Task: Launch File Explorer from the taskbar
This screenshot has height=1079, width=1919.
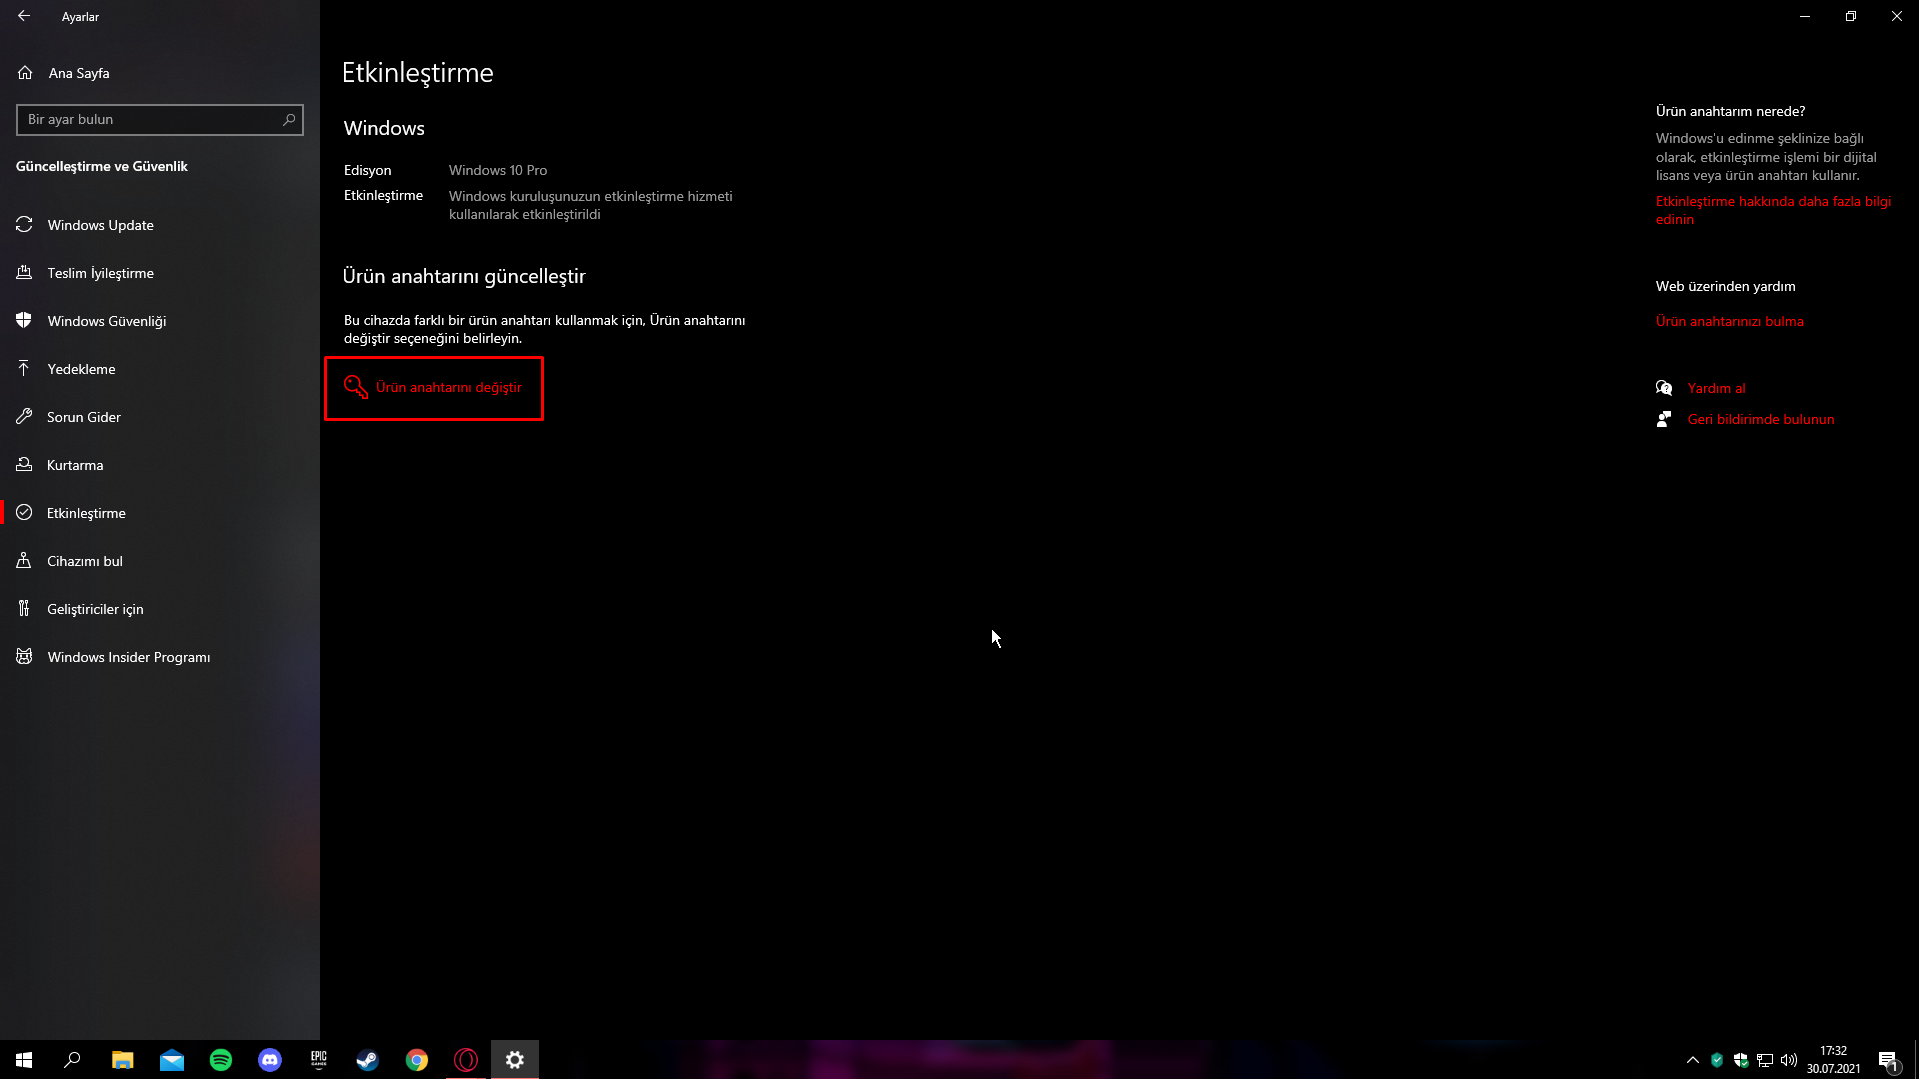Action: pyautogui.click(x=122, y=1060)
